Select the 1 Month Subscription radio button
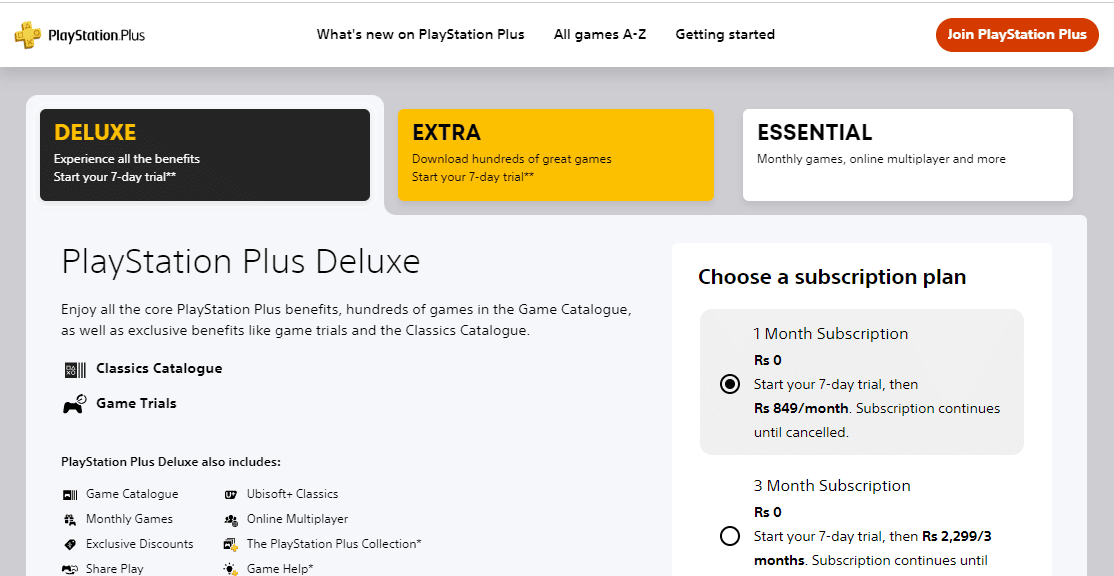The height and width of the screenshot is (576, 1114). 729,384
